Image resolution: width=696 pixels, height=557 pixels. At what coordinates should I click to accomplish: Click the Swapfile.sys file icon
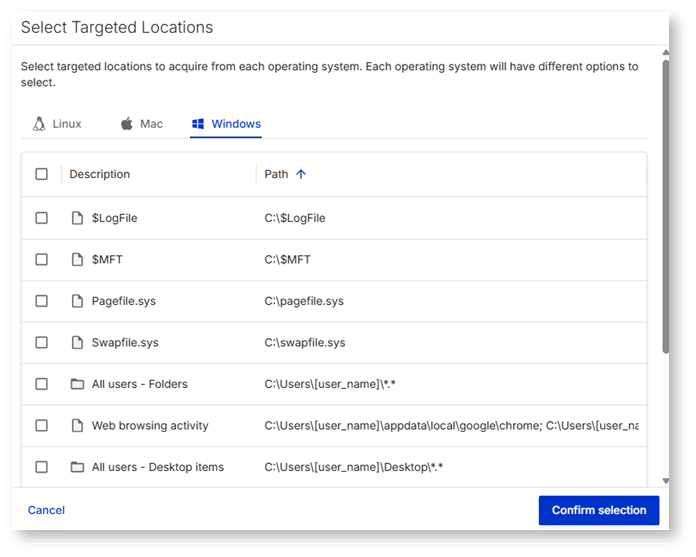click(x=77, y=343)
